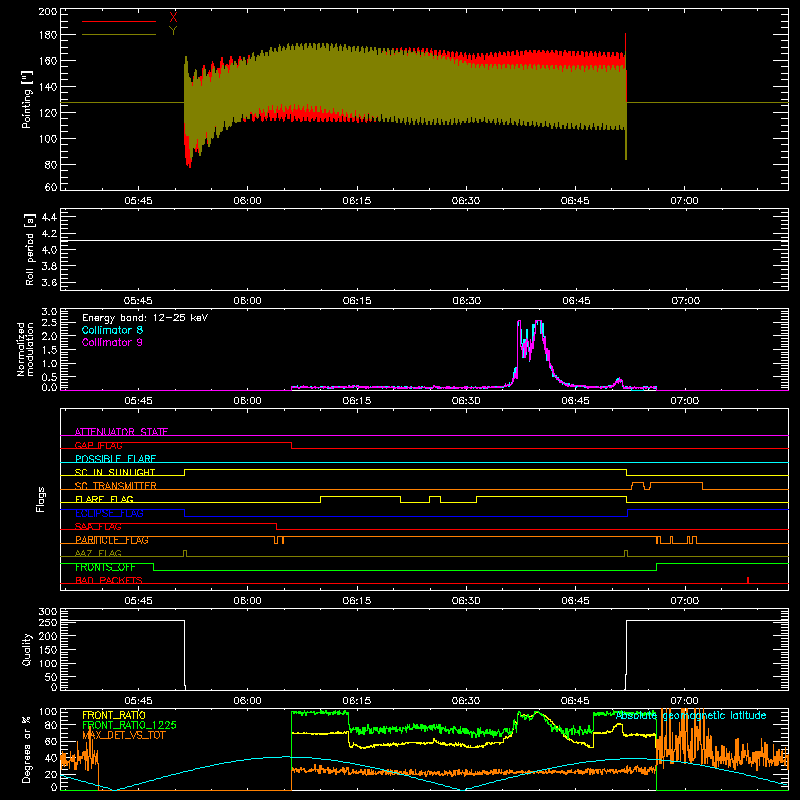The image size is (800, 800).
Task: Select the ECLIPSE_FLAG label
Action: coord(109,513)
